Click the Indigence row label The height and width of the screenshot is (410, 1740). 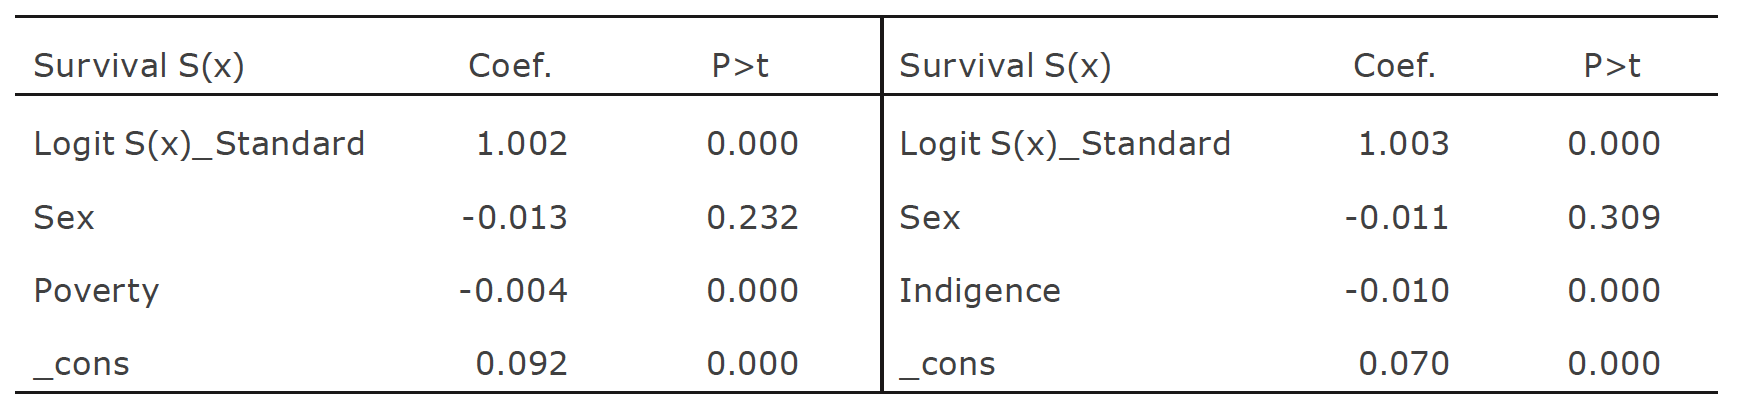[979, 291]
